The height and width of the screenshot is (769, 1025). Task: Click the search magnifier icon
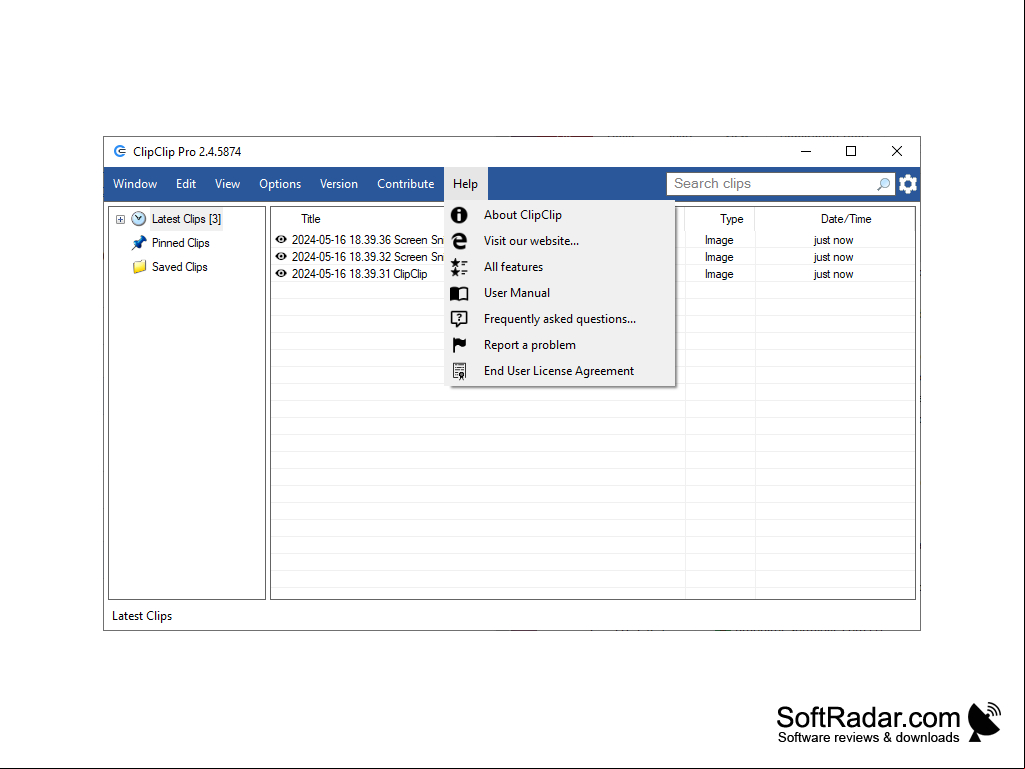point(883,184)
